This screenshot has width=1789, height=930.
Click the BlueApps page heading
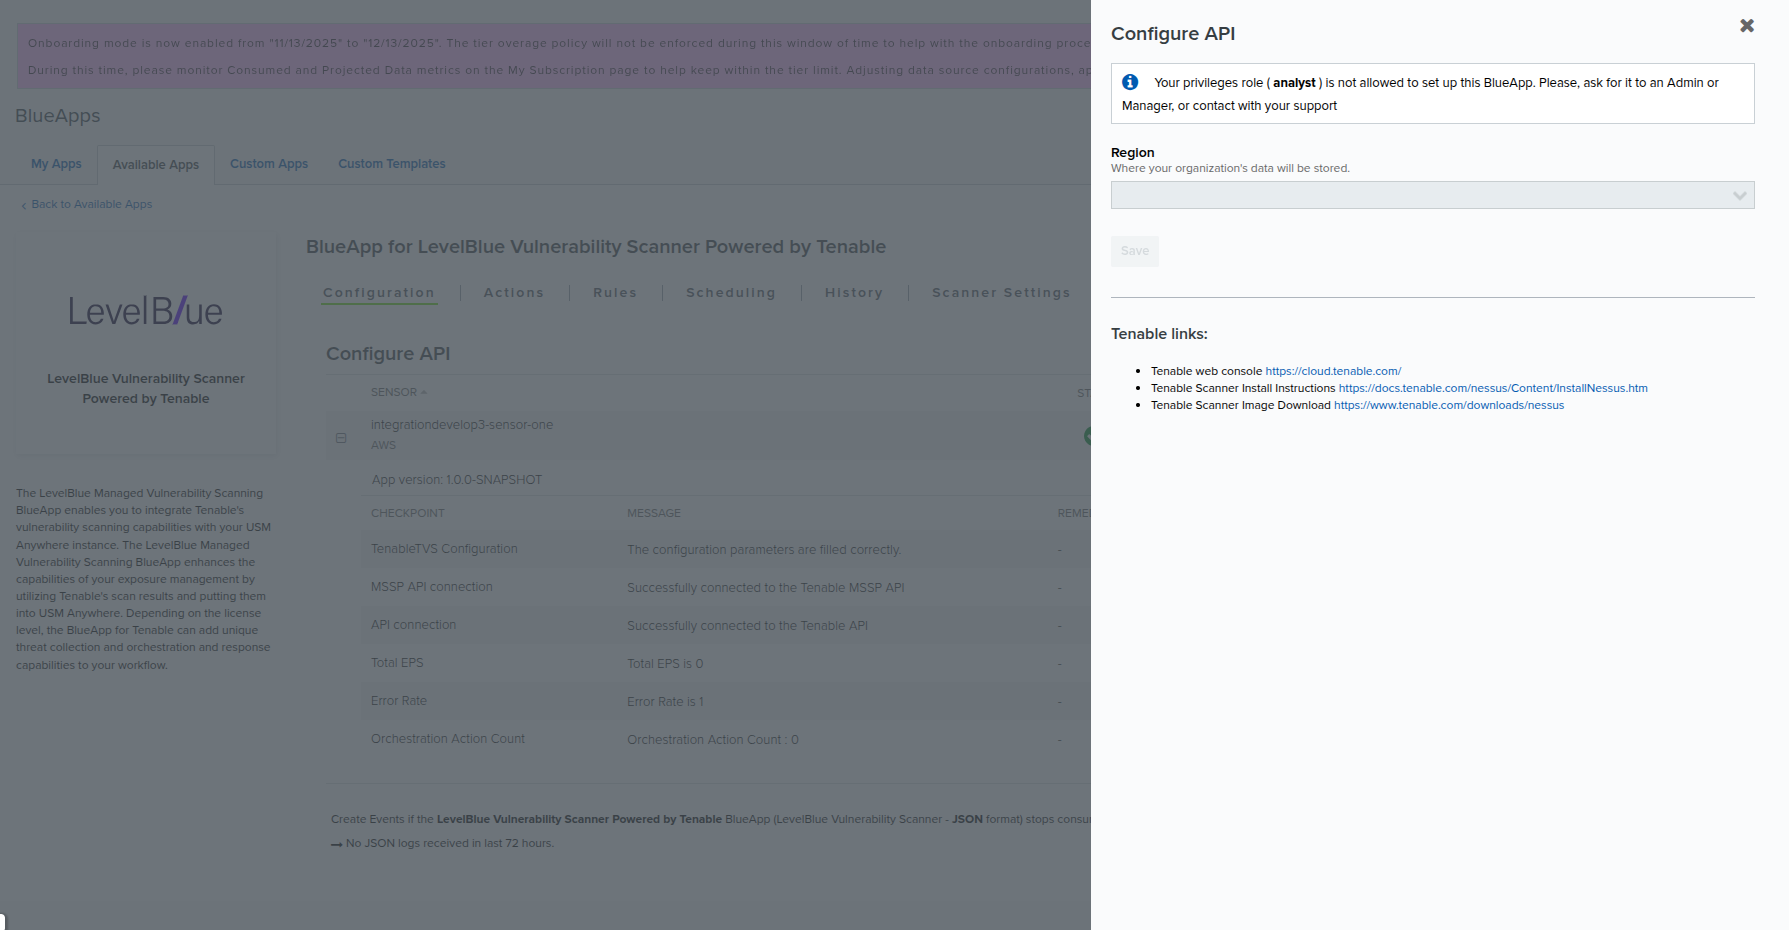58,116
